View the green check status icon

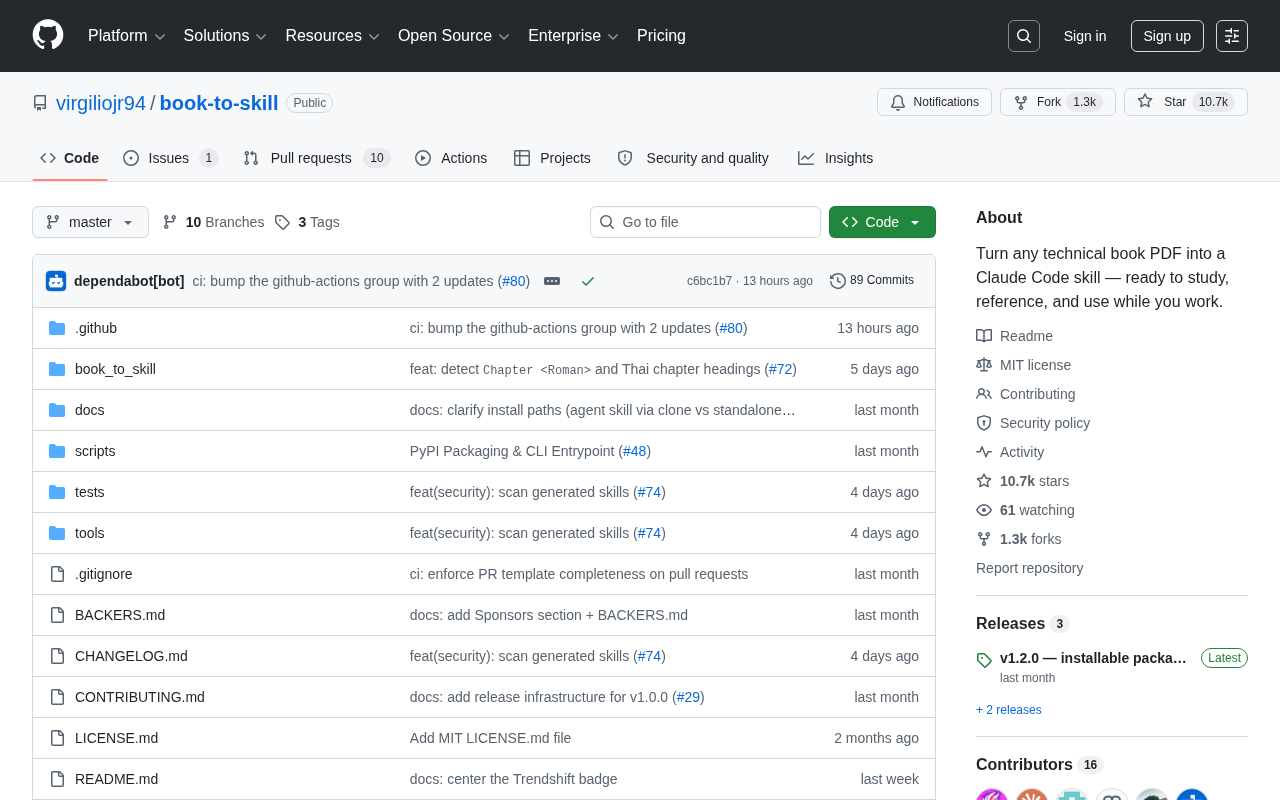(x=588, y=281)
